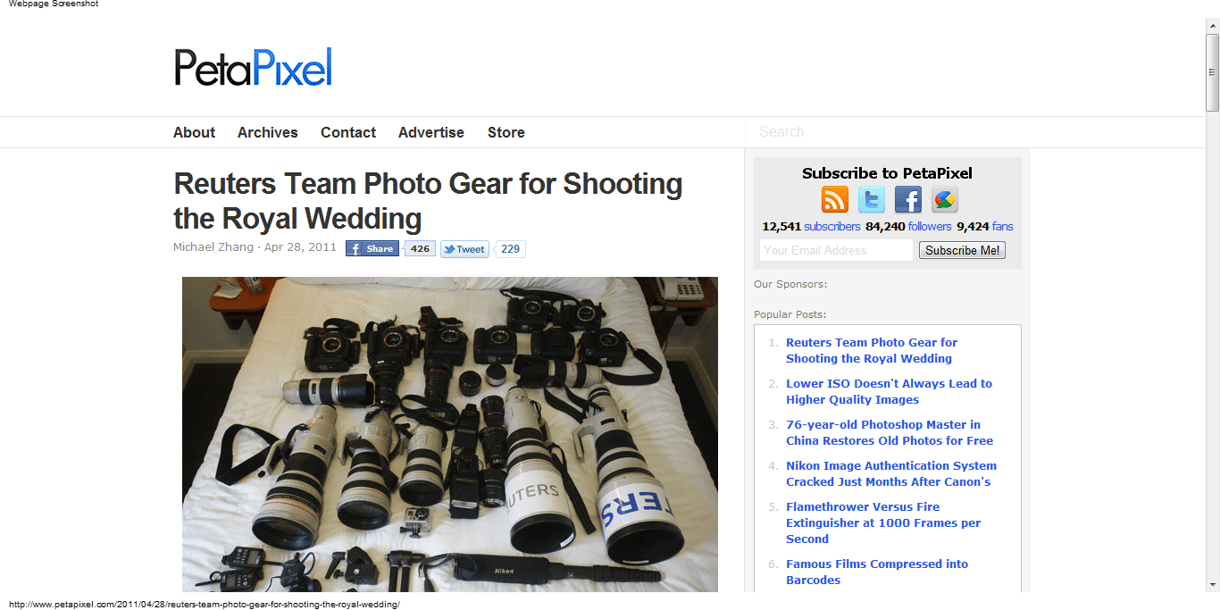Open the article headline link

point(428,201)
